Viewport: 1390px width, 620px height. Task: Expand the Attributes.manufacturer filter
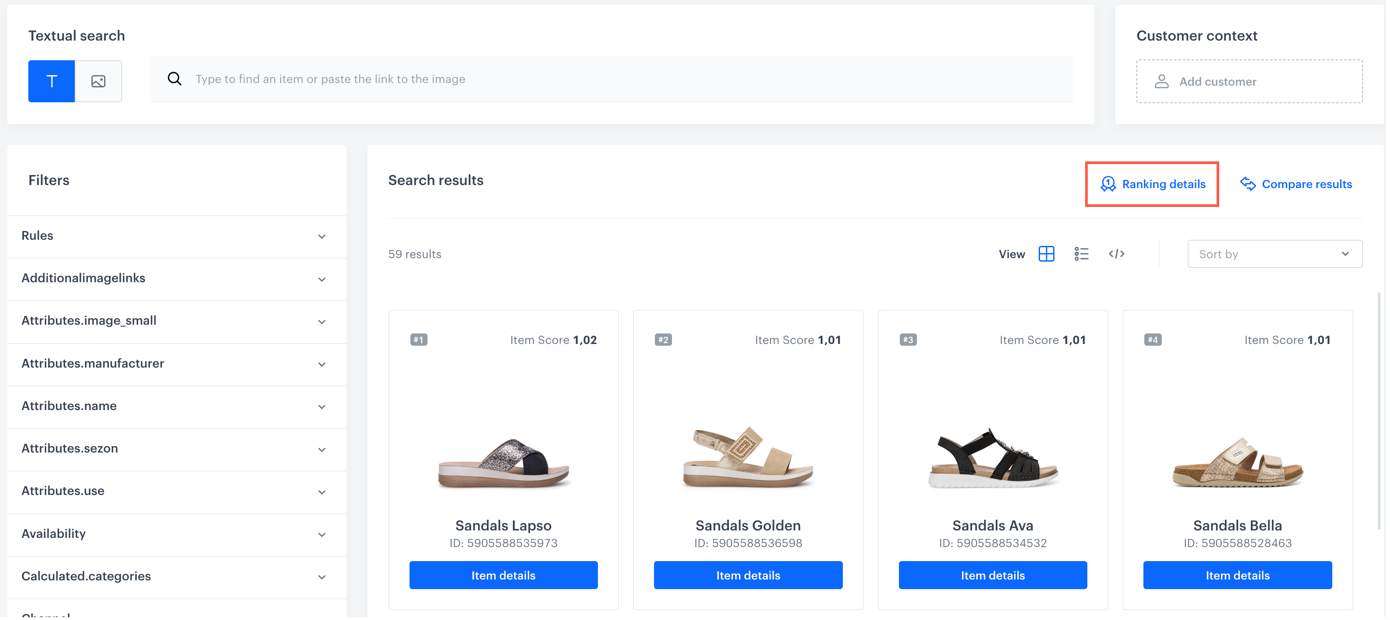(x=176, y=363)
